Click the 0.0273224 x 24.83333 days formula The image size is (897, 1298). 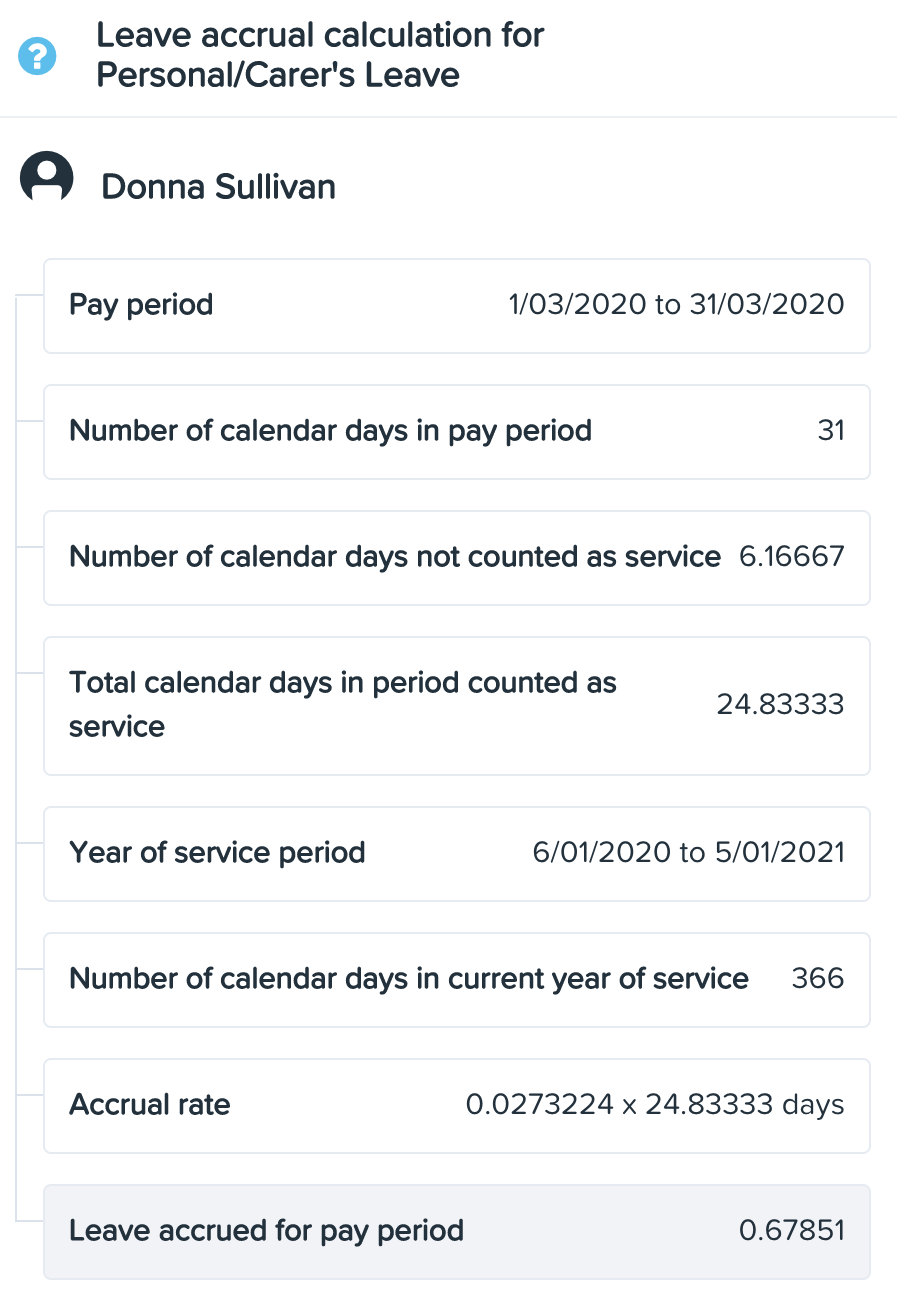click(656, 1105)
